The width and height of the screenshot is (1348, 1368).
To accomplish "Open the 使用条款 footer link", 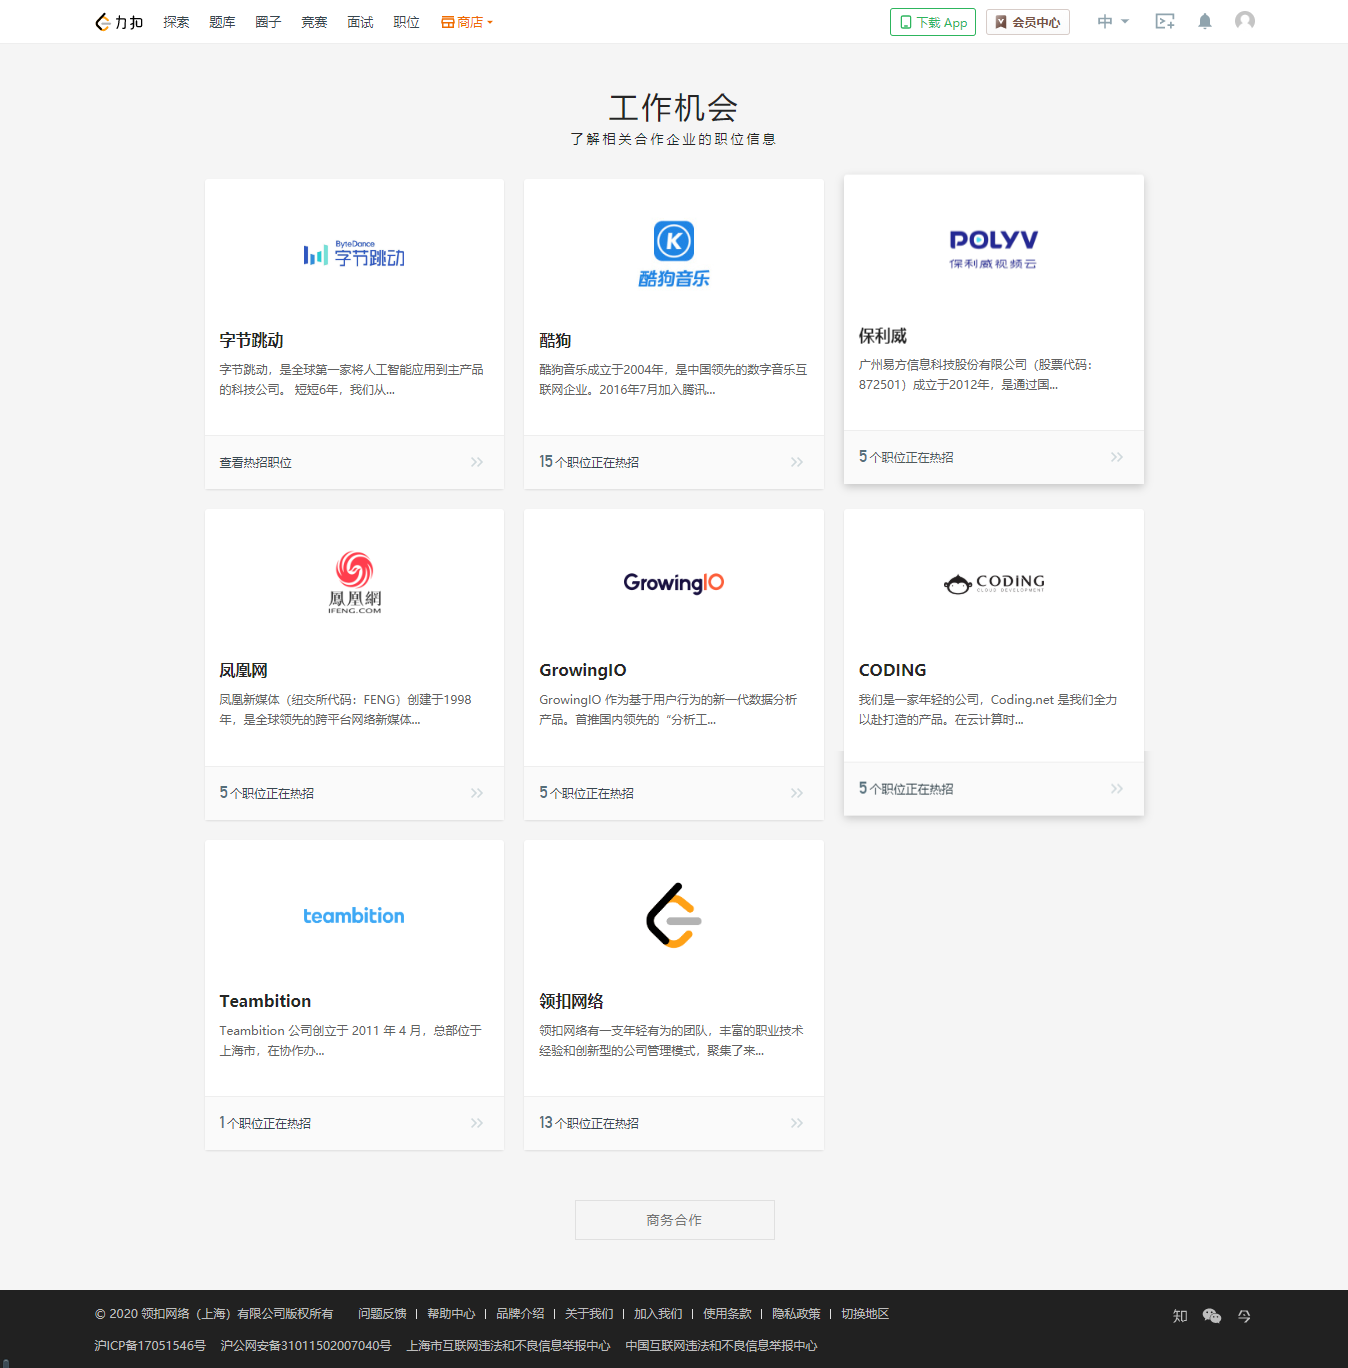I will (727, 1314).
